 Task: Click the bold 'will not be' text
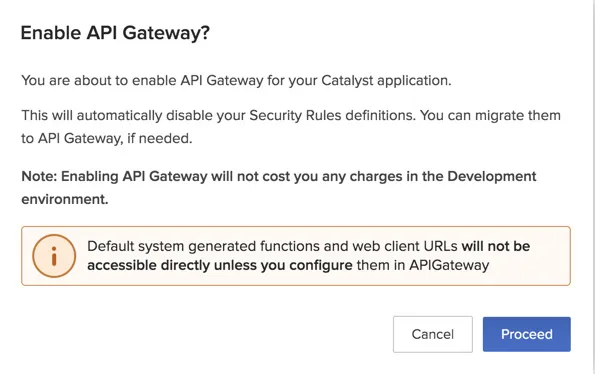click(496, 246)
